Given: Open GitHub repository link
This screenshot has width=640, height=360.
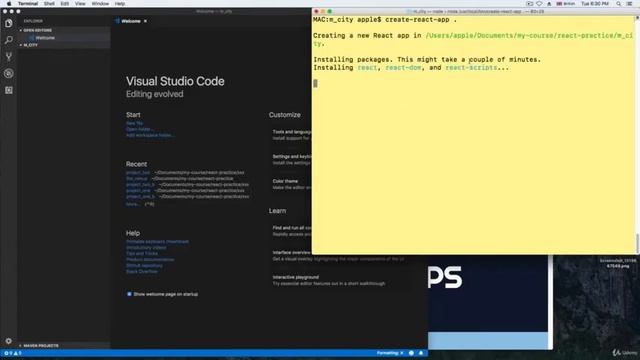Looking at the screenshot, I should pyautogui.click(x=144, y=266).
